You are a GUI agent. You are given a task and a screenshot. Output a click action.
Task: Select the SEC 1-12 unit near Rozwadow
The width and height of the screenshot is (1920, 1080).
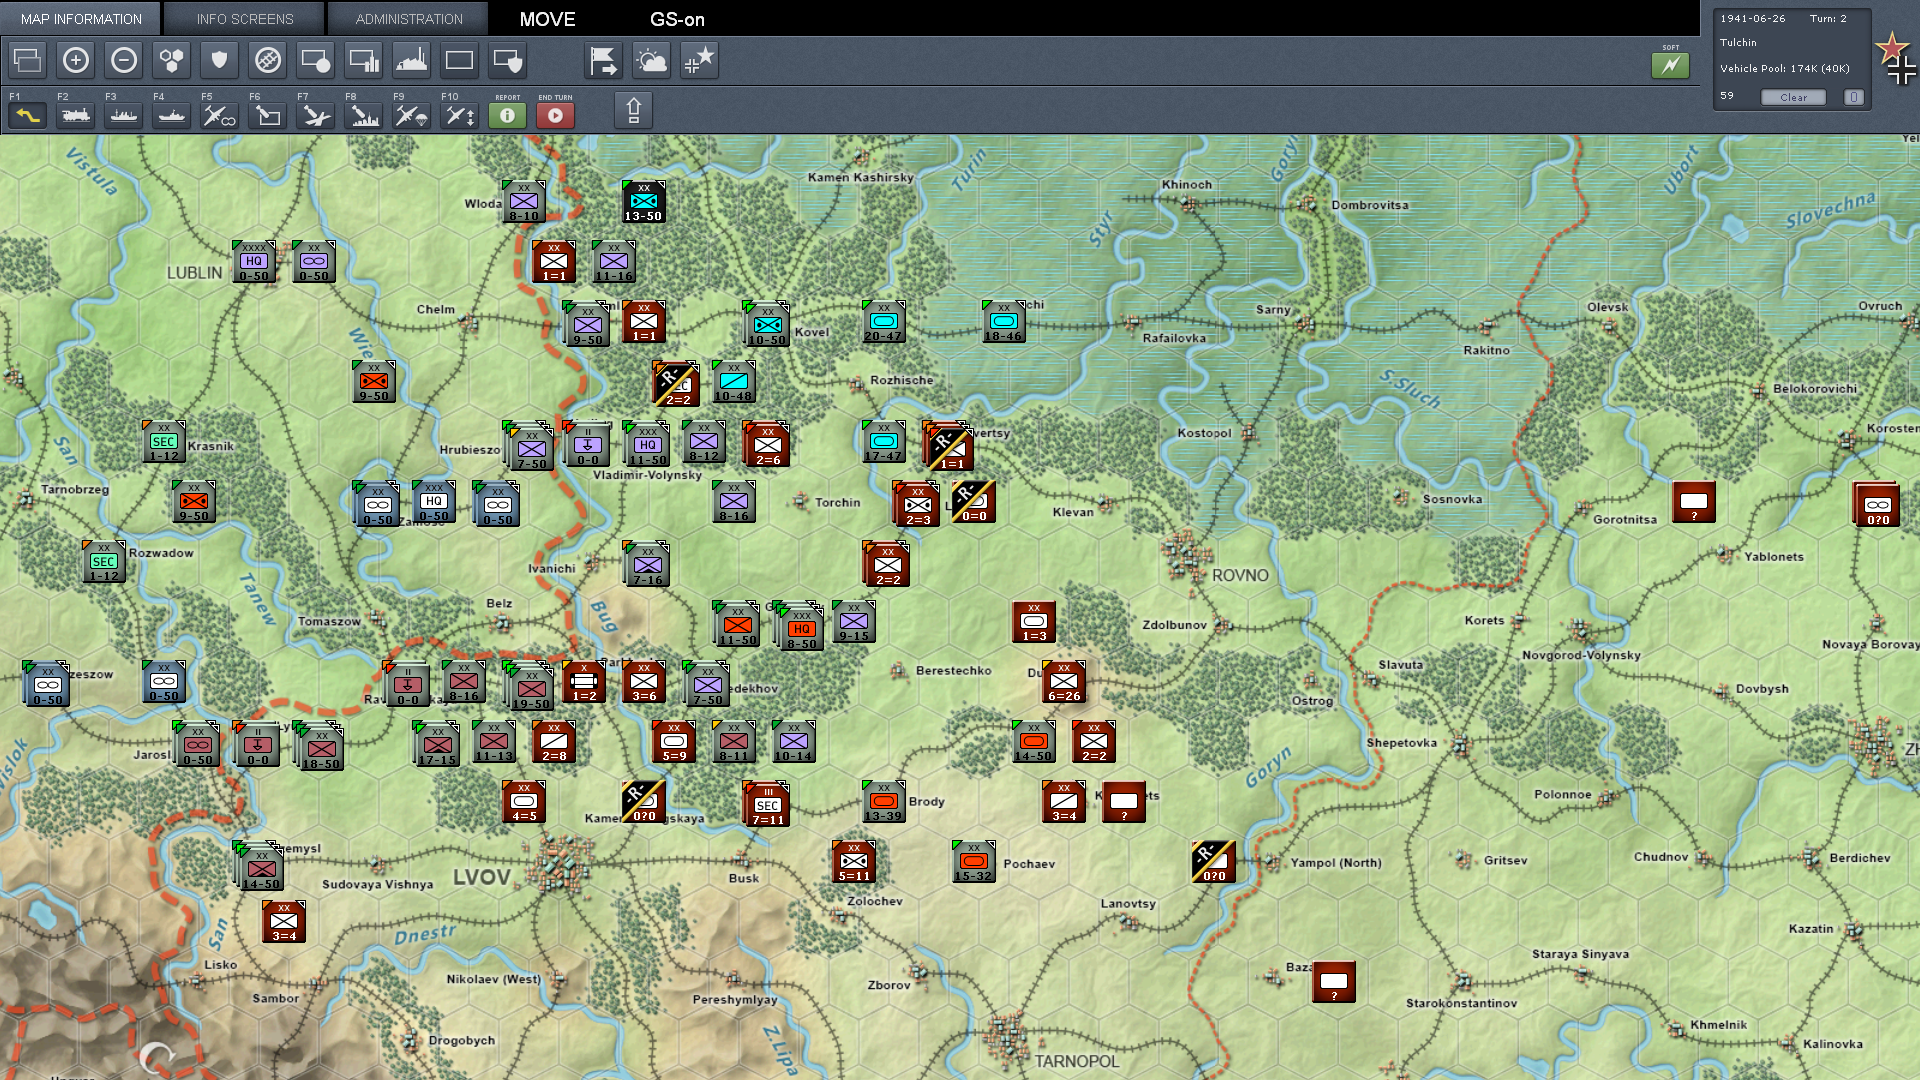coord(104,562)
